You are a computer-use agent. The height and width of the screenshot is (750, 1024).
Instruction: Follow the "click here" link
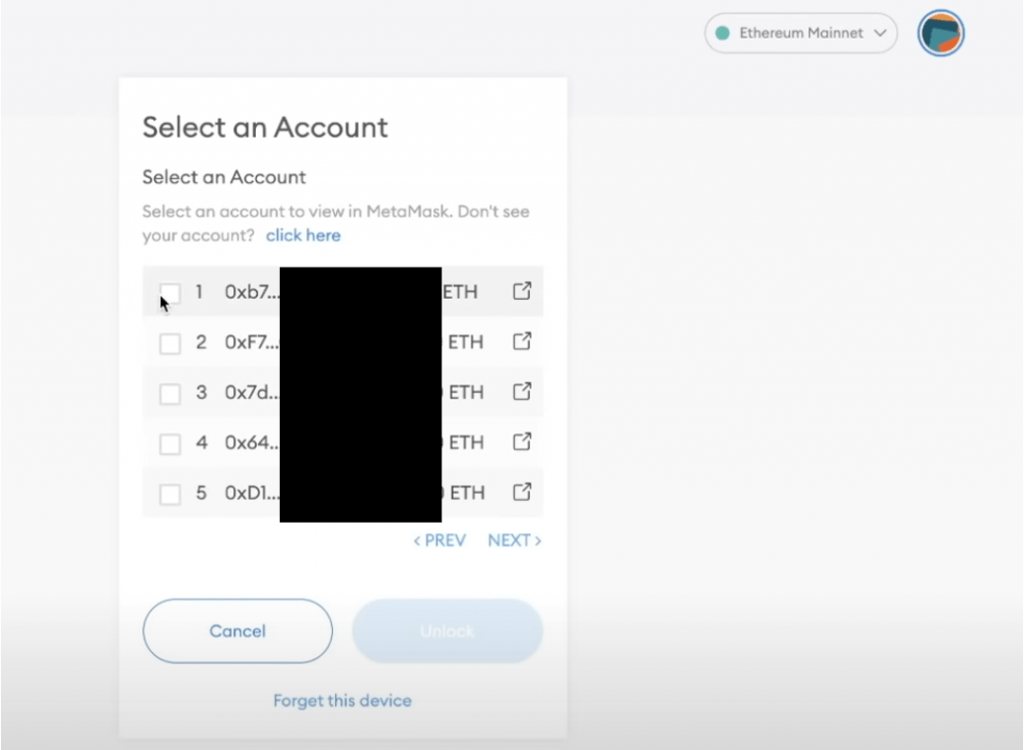303,236
